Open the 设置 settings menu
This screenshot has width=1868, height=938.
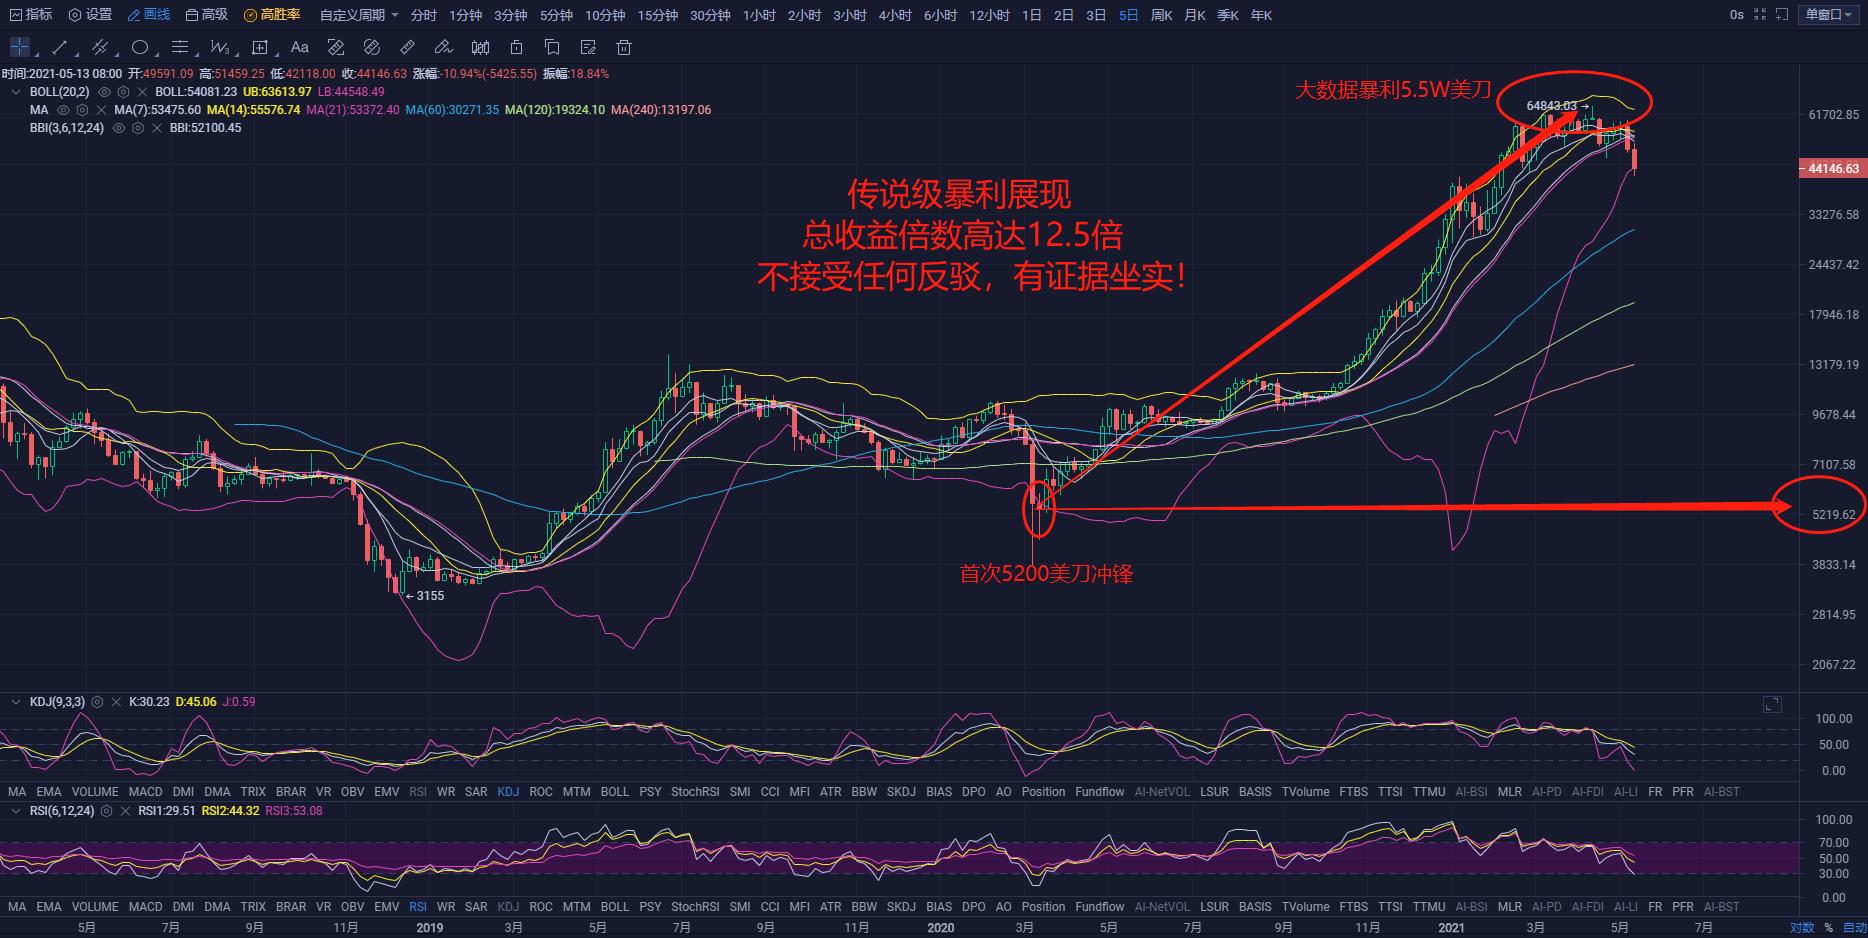(90, 15)
